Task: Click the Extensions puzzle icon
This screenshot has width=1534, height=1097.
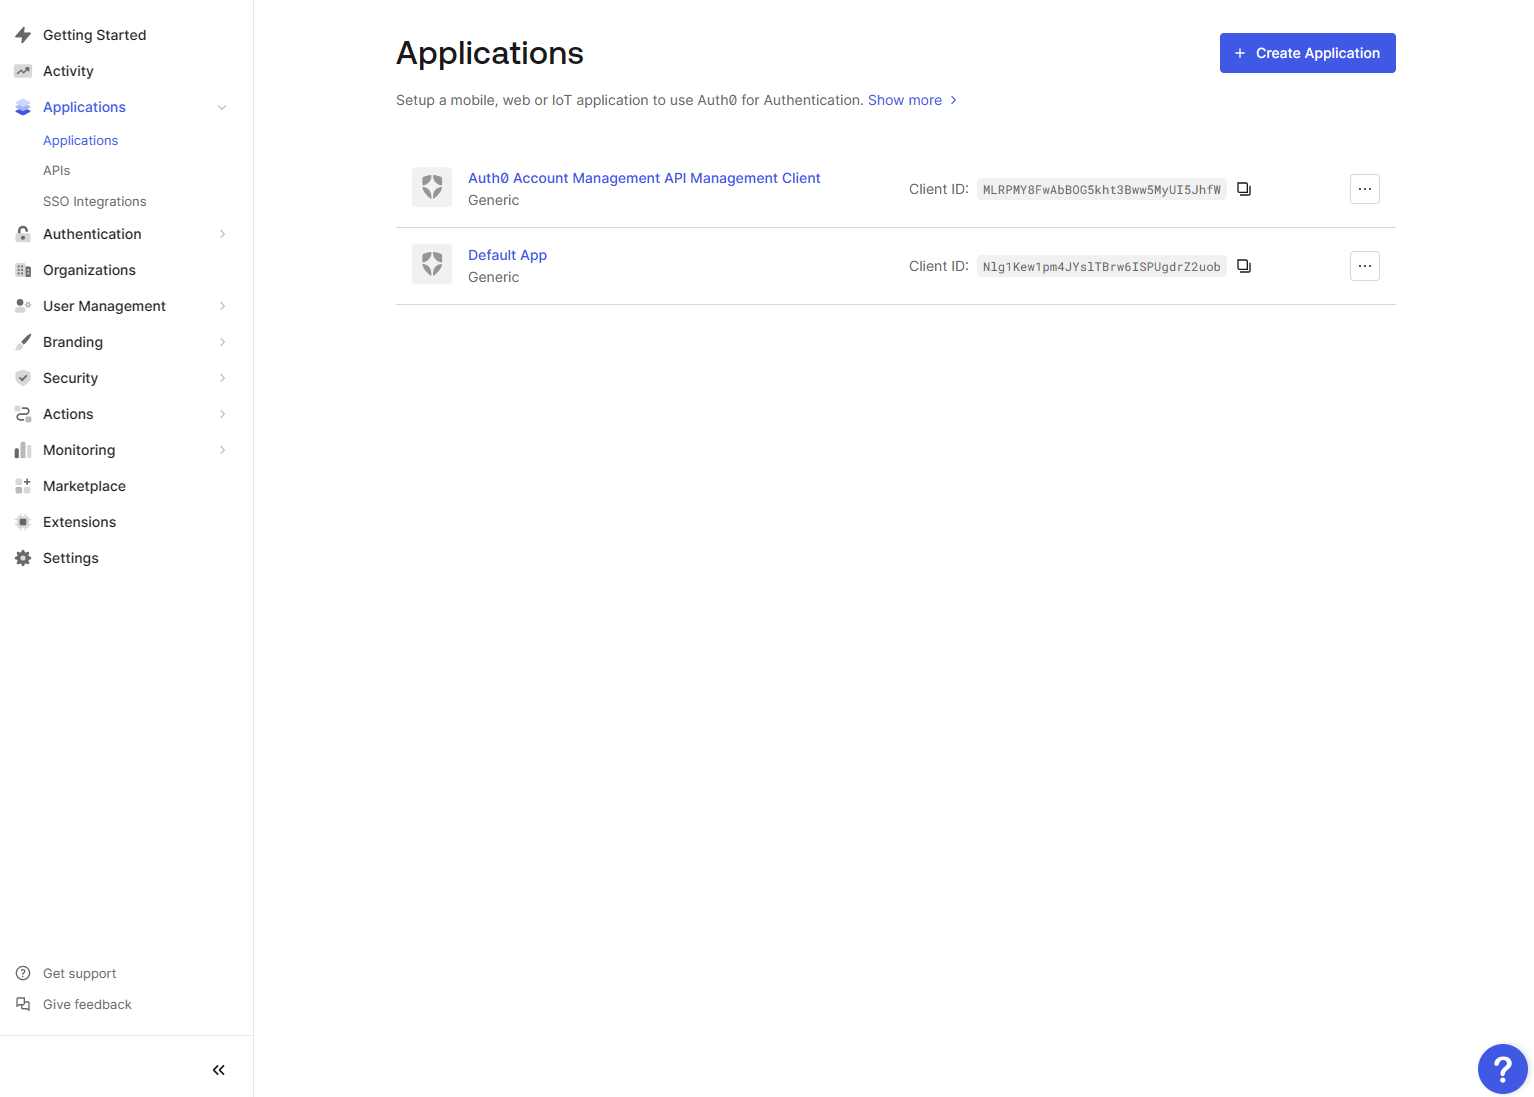Action: pyautogui.click(x=22, y=522)
